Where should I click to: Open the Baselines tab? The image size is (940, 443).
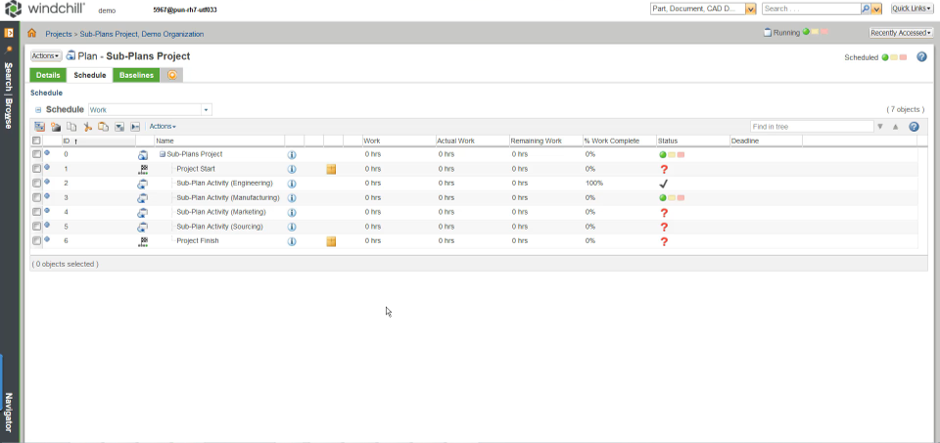tap(136, 75)
